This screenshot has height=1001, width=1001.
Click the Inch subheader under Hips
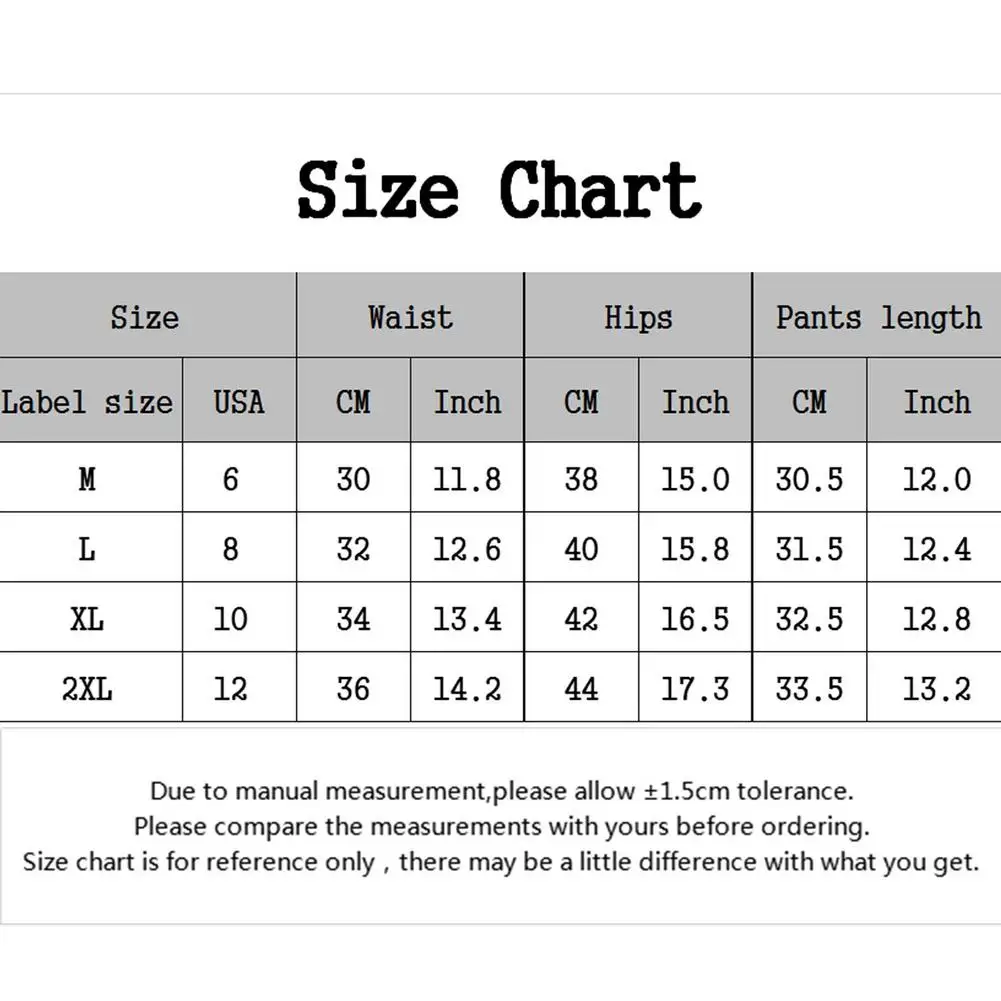(695, 402)
